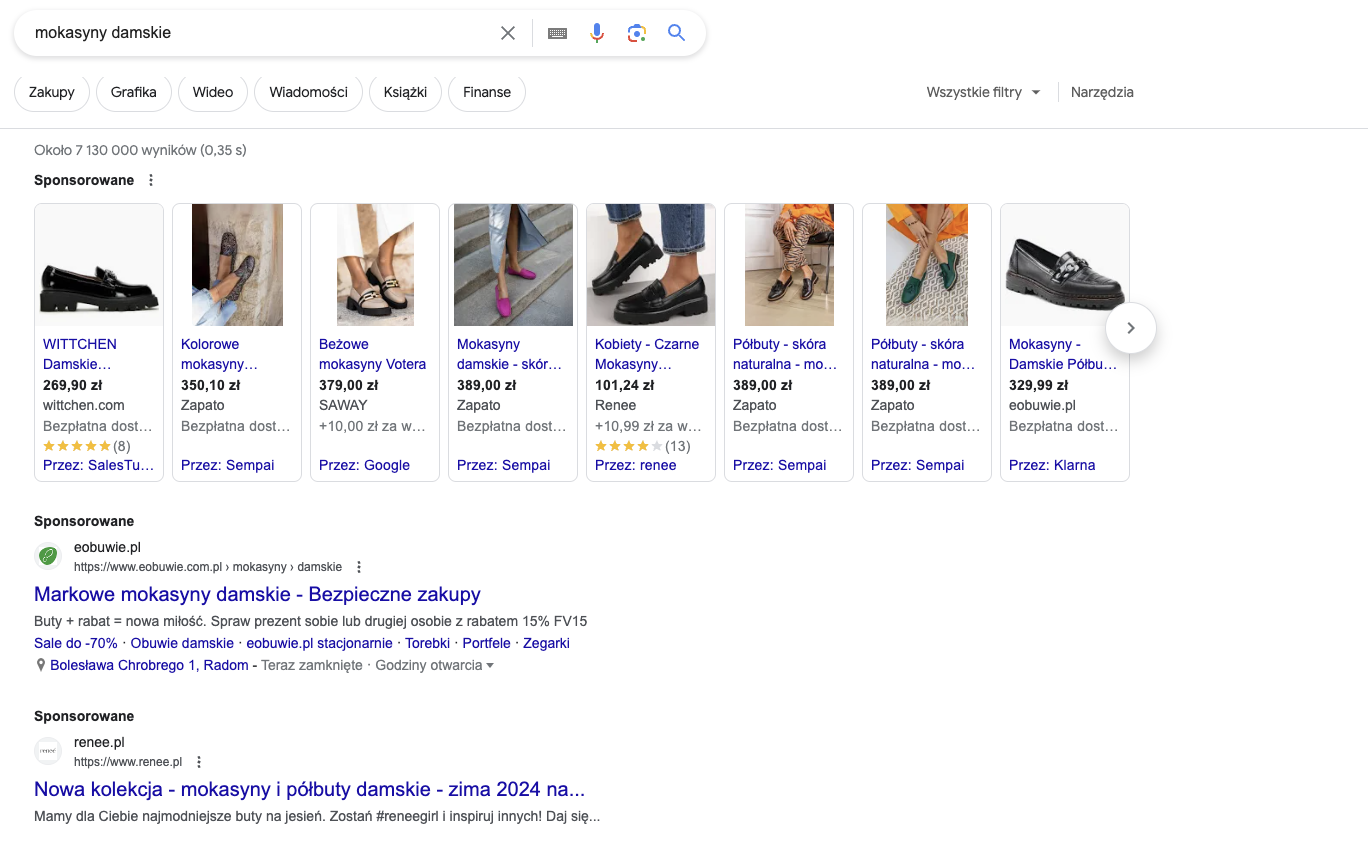This screenshot has width=1368, height=854.
Task: Open pink Mokasyny damskie skórzane image
Action: [x=513, y=265]
